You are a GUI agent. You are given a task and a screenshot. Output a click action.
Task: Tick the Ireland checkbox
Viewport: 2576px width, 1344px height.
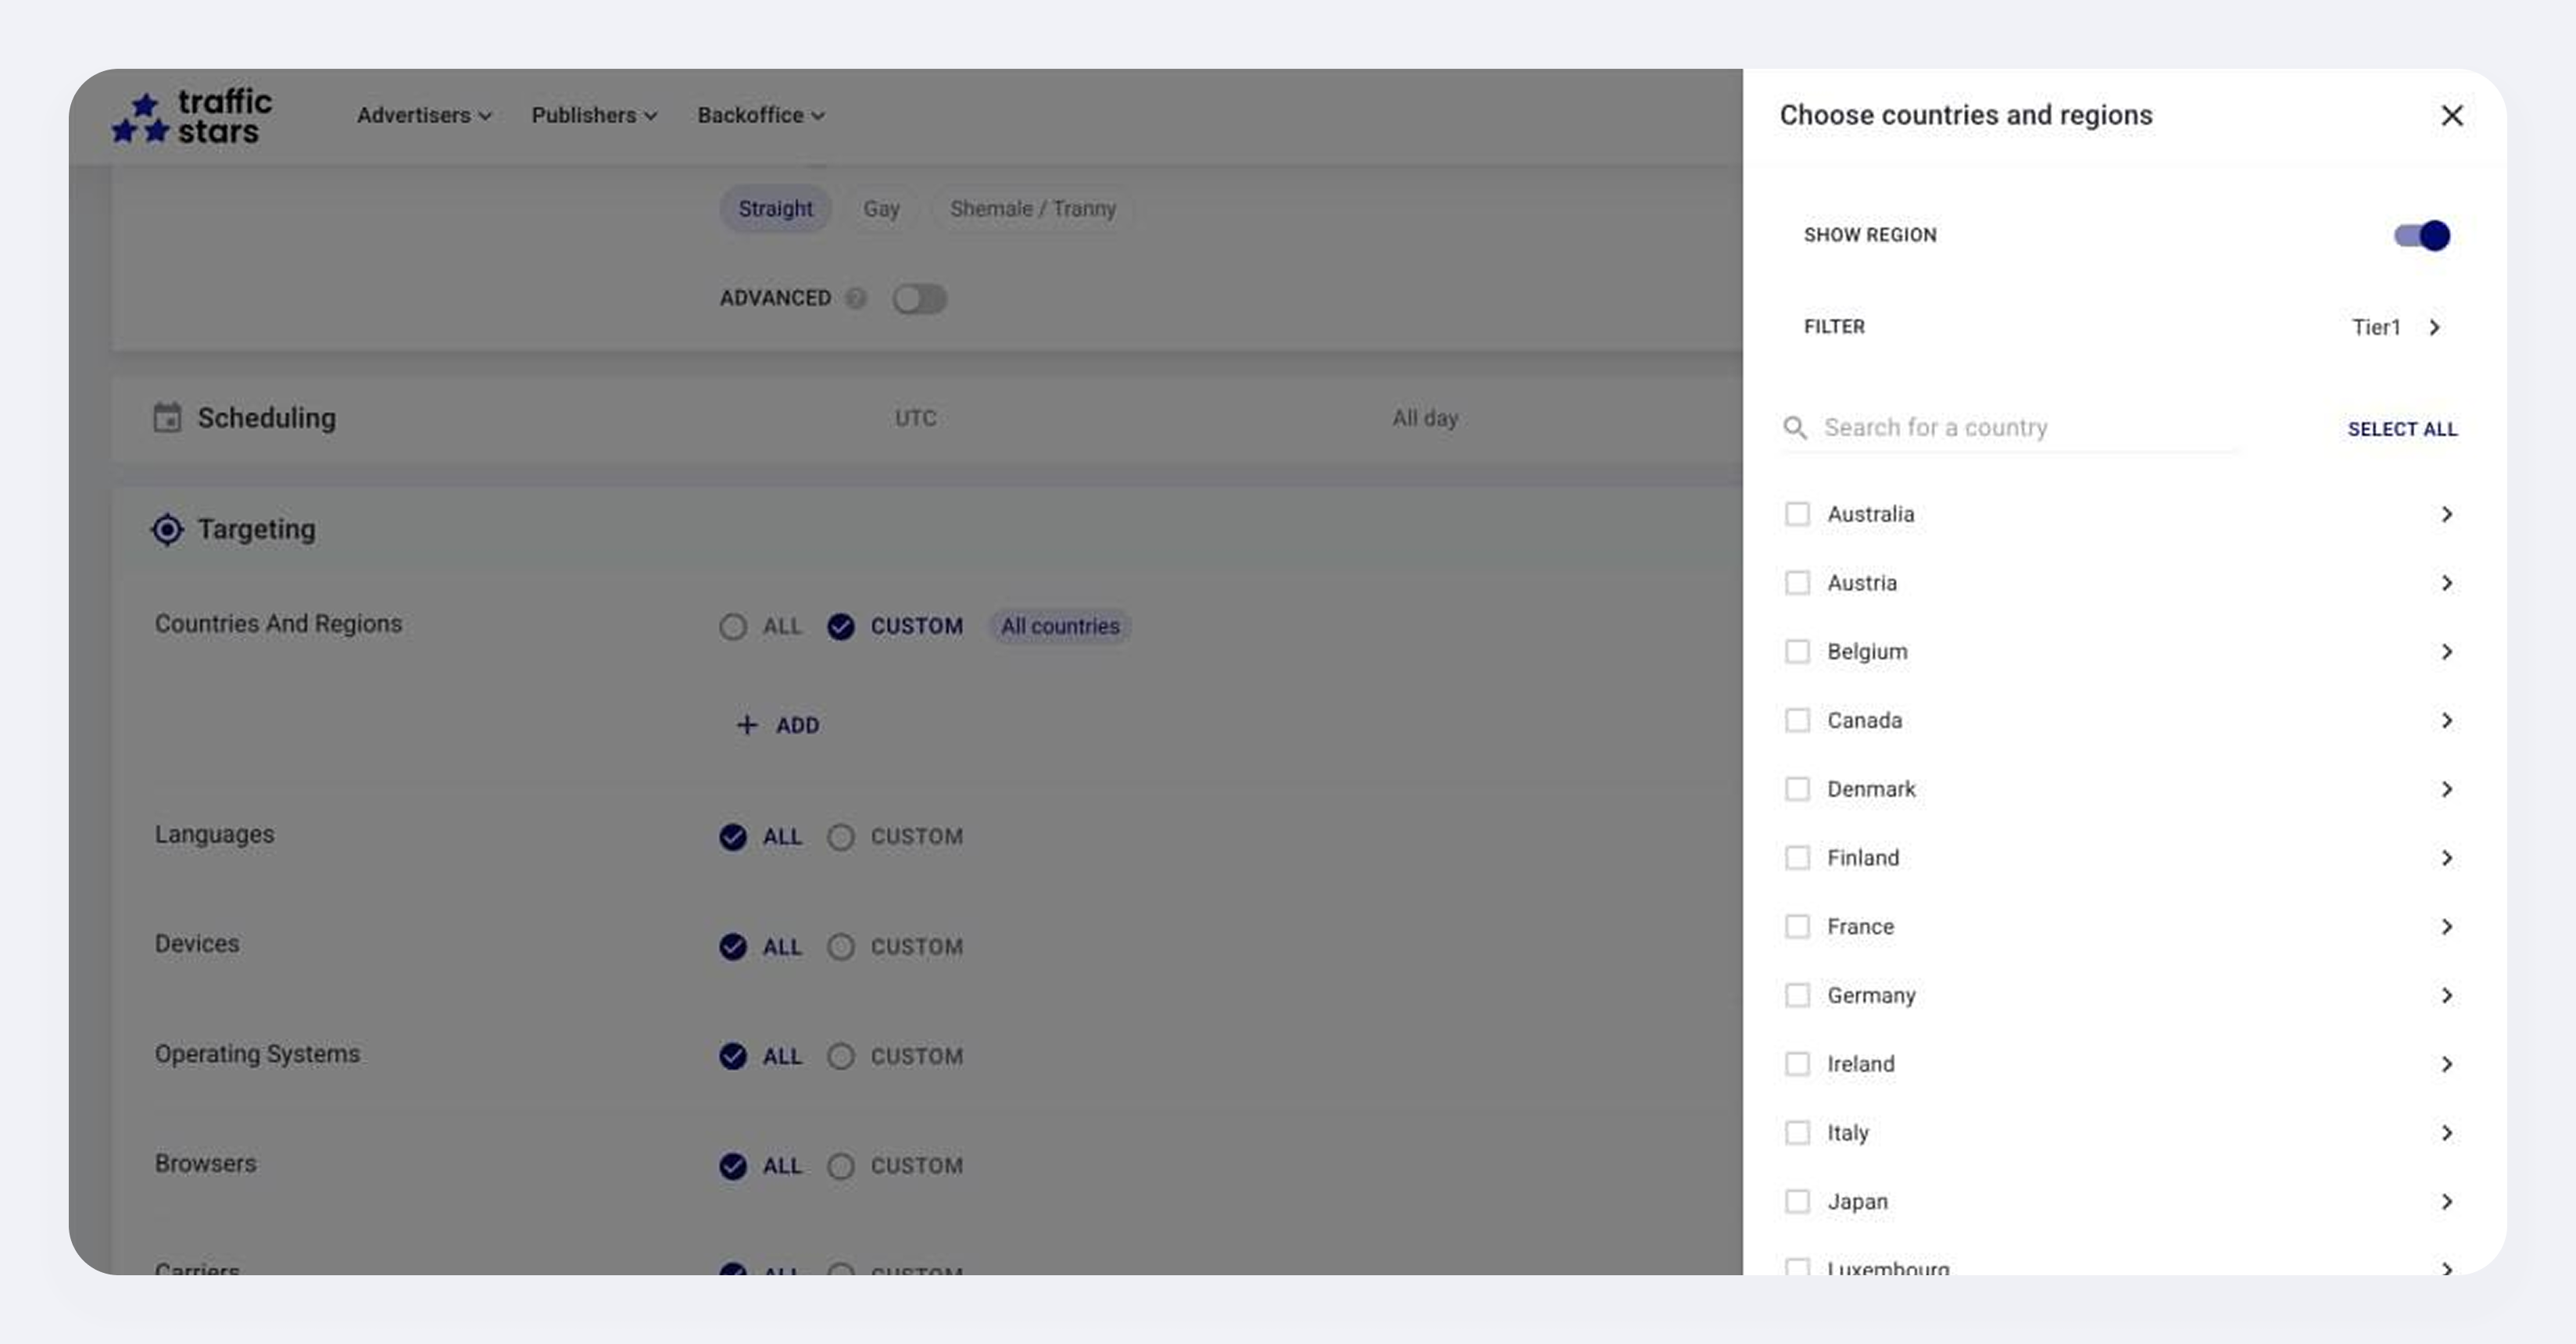tap(1797, 1064)
